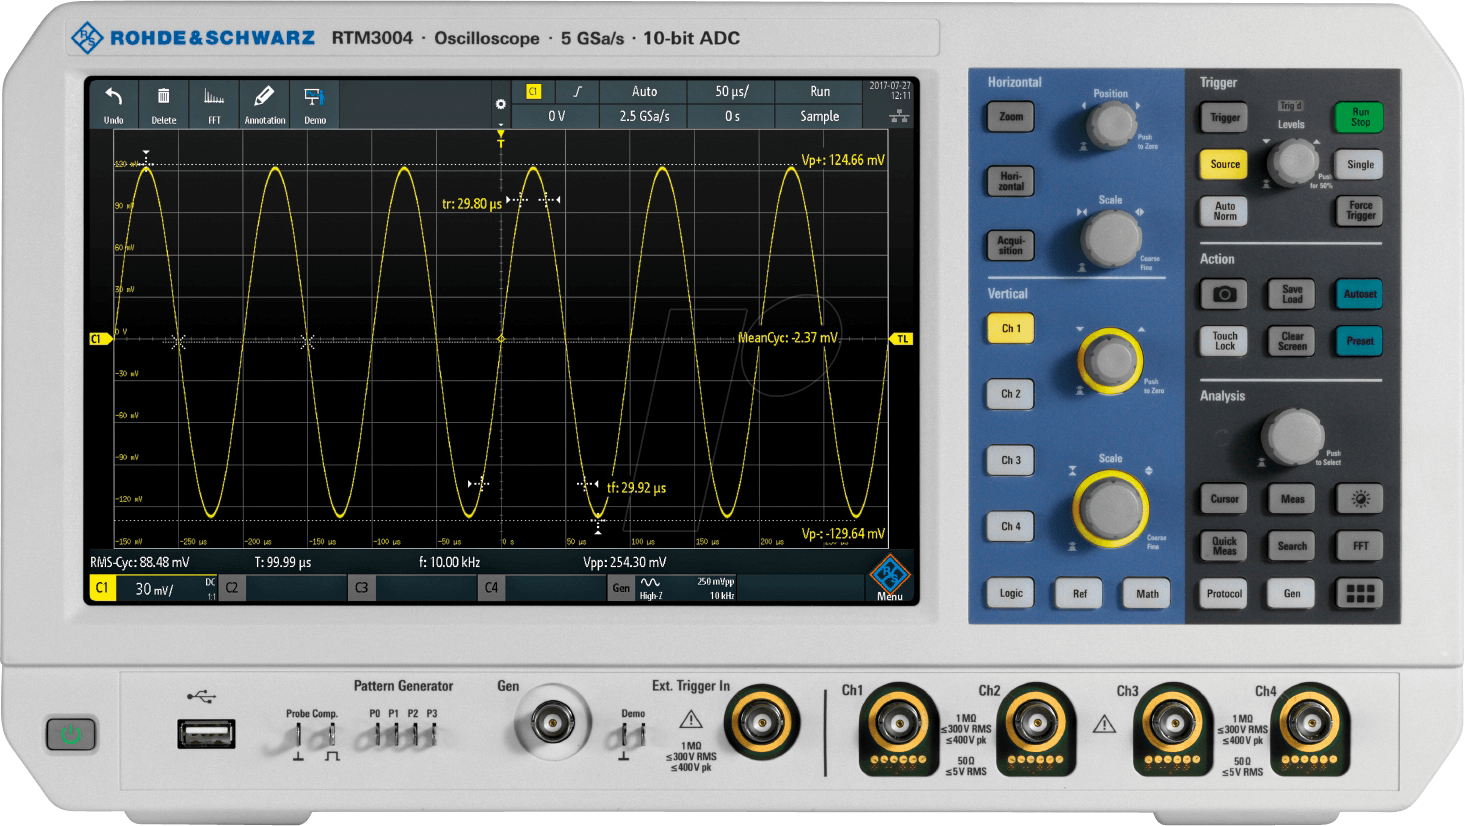1465x826 pixels.
Task: Tap the Undo icon on the screen toolbar
Action: point(114,103)
